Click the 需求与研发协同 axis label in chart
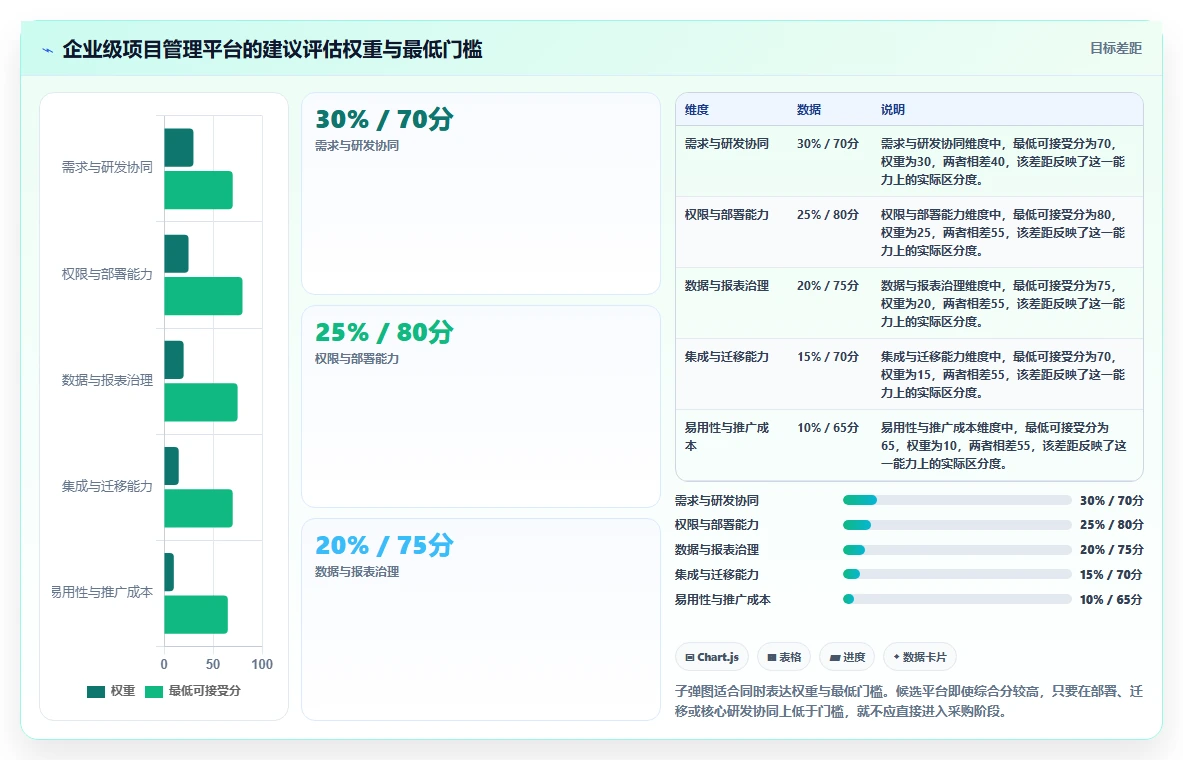 (107, 168)
